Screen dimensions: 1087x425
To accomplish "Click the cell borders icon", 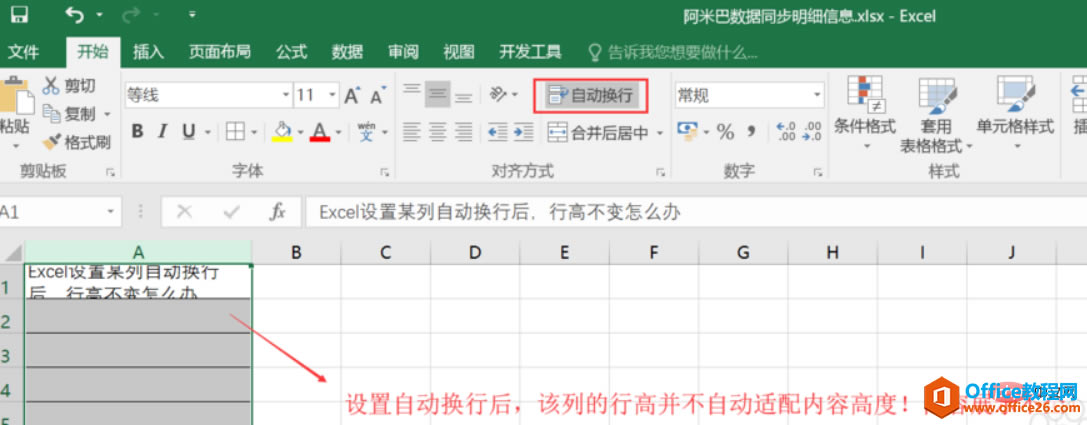I will pyautogui.click(x=236, y=131).
